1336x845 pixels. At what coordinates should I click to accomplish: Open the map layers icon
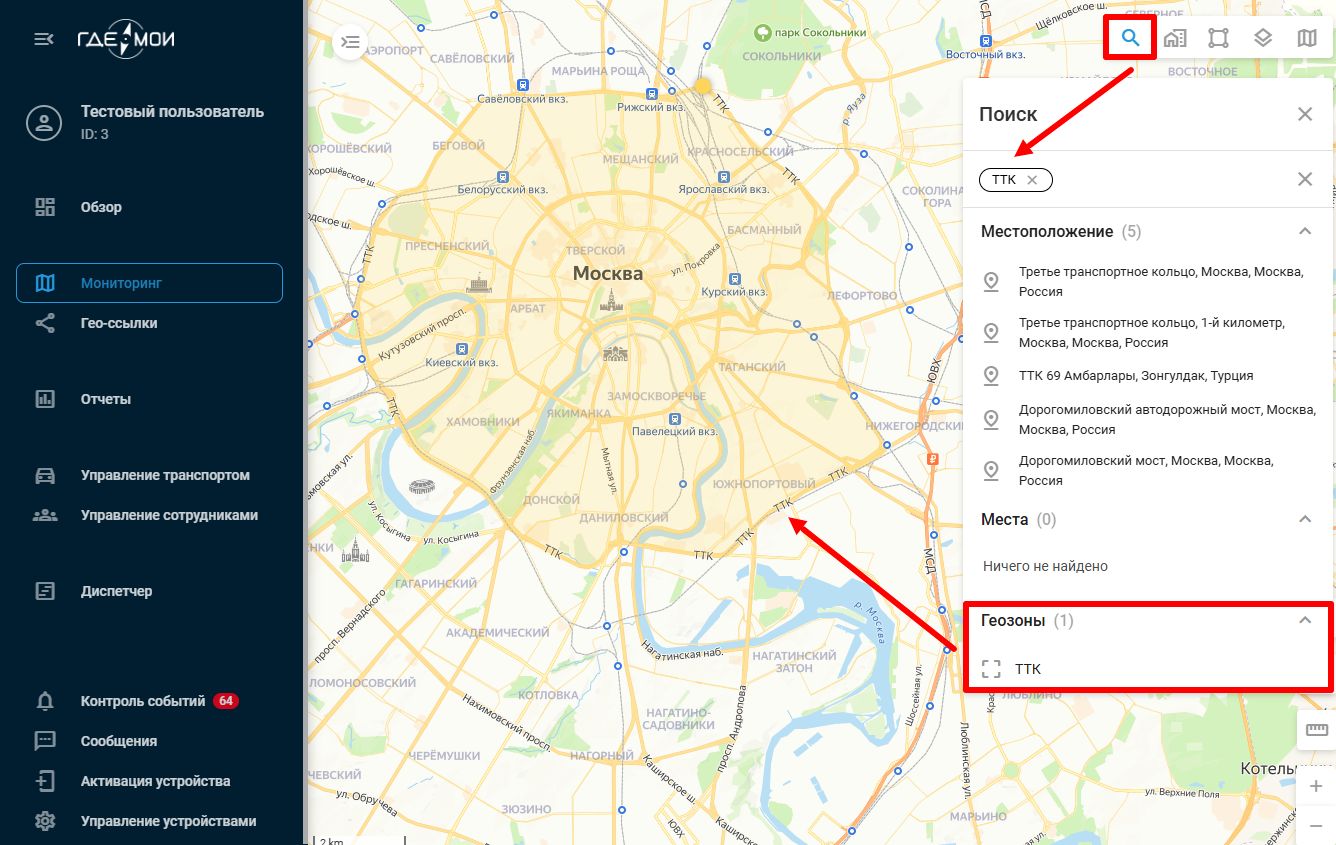(x=1262, y=39)
